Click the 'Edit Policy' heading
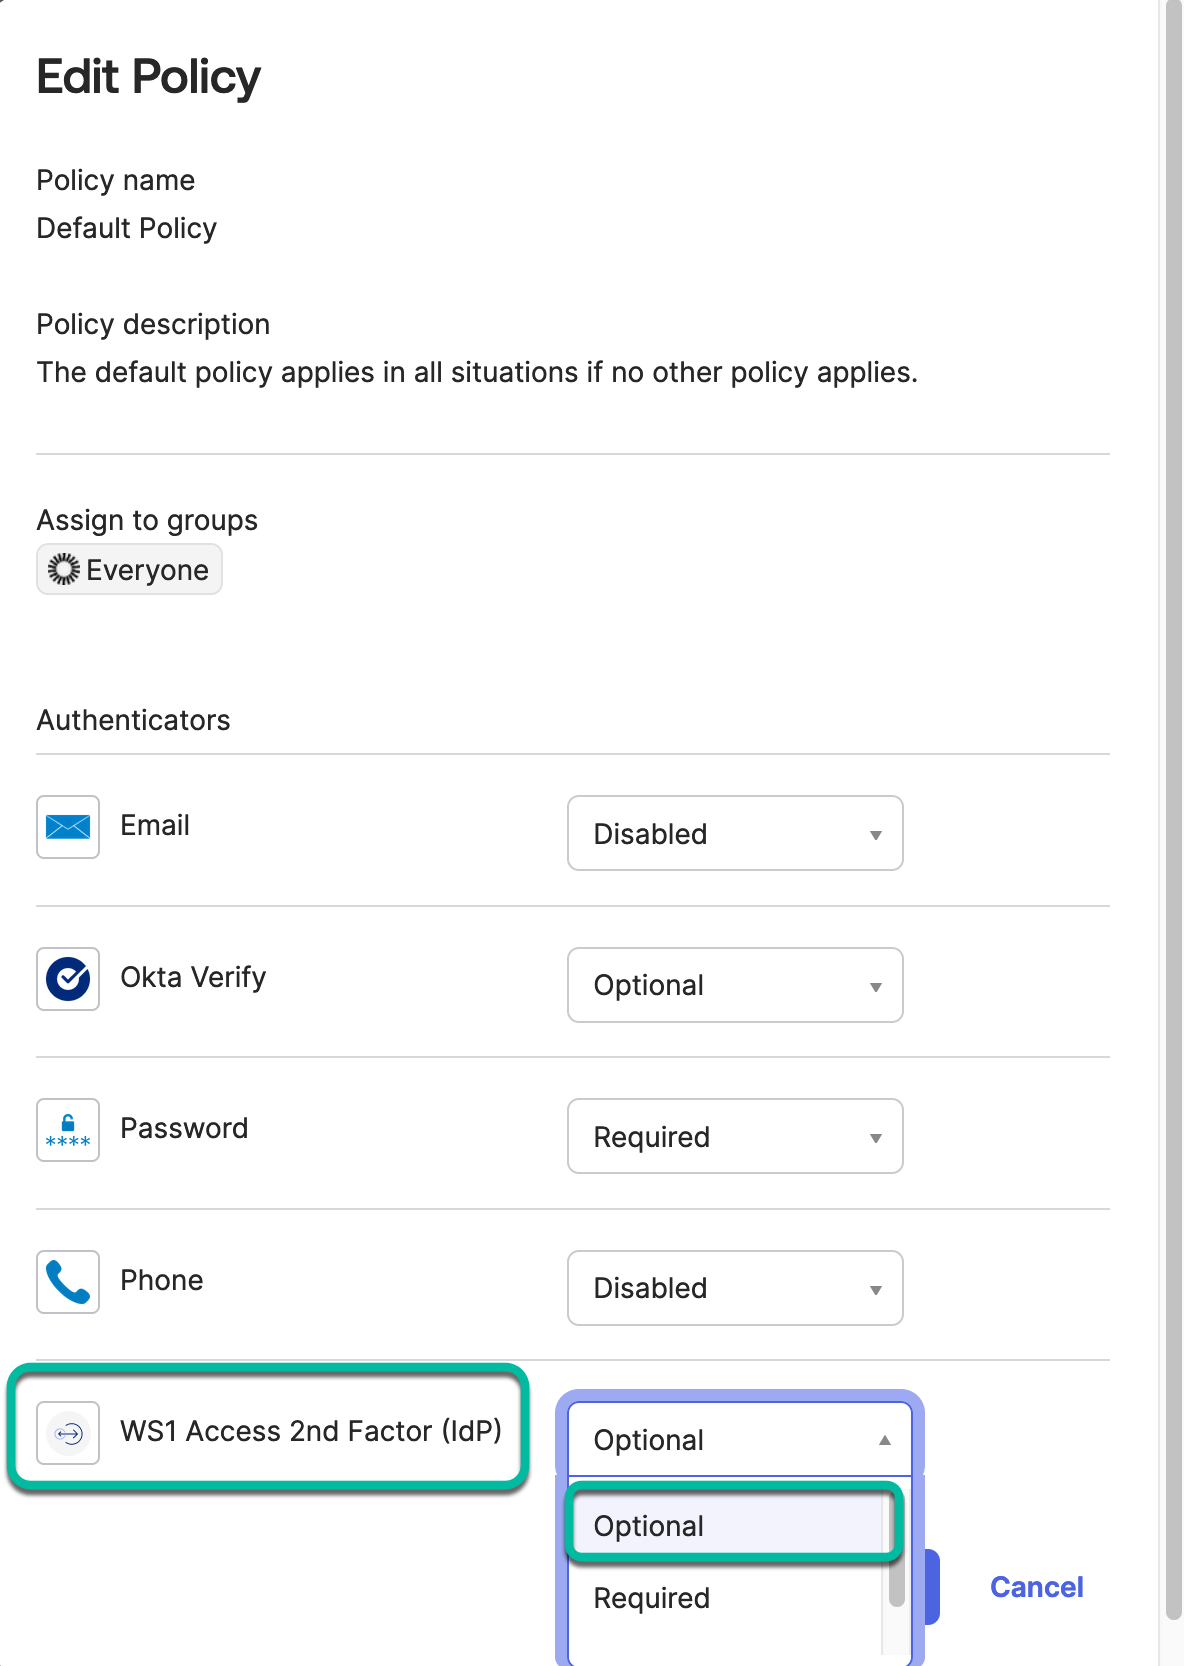The image size is (1184, 1666). [148, 77]
